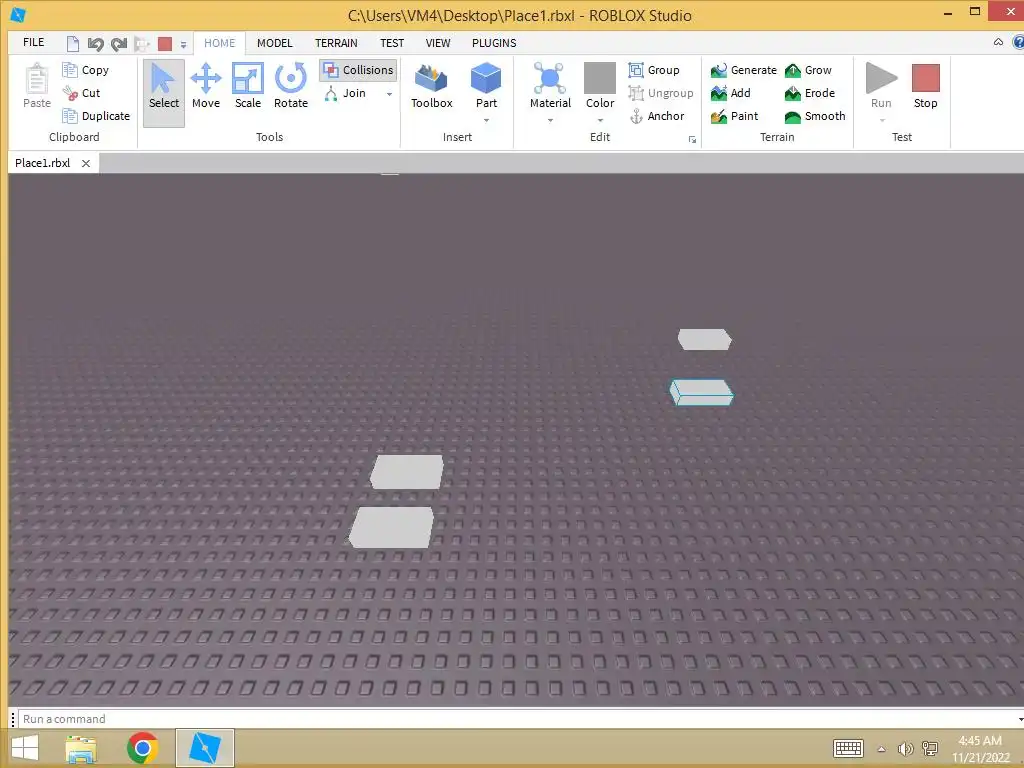Select the Grow terrain tool
This screenshot has height=768, width=1024.
[x=808, y=70]
